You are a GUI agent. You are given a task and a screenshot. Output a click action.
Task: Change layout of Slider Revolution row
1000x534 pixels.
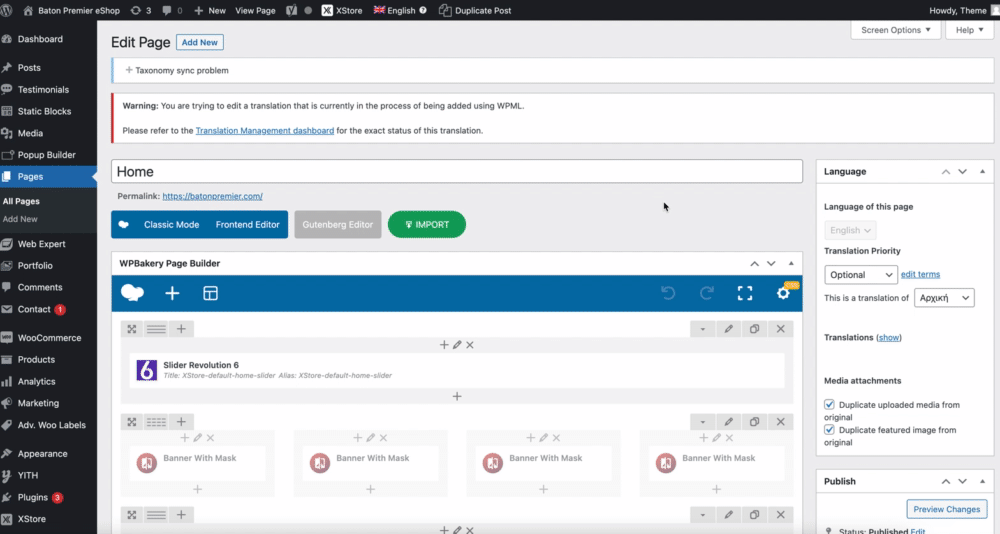pyautogui.click(x=156, y=329)
